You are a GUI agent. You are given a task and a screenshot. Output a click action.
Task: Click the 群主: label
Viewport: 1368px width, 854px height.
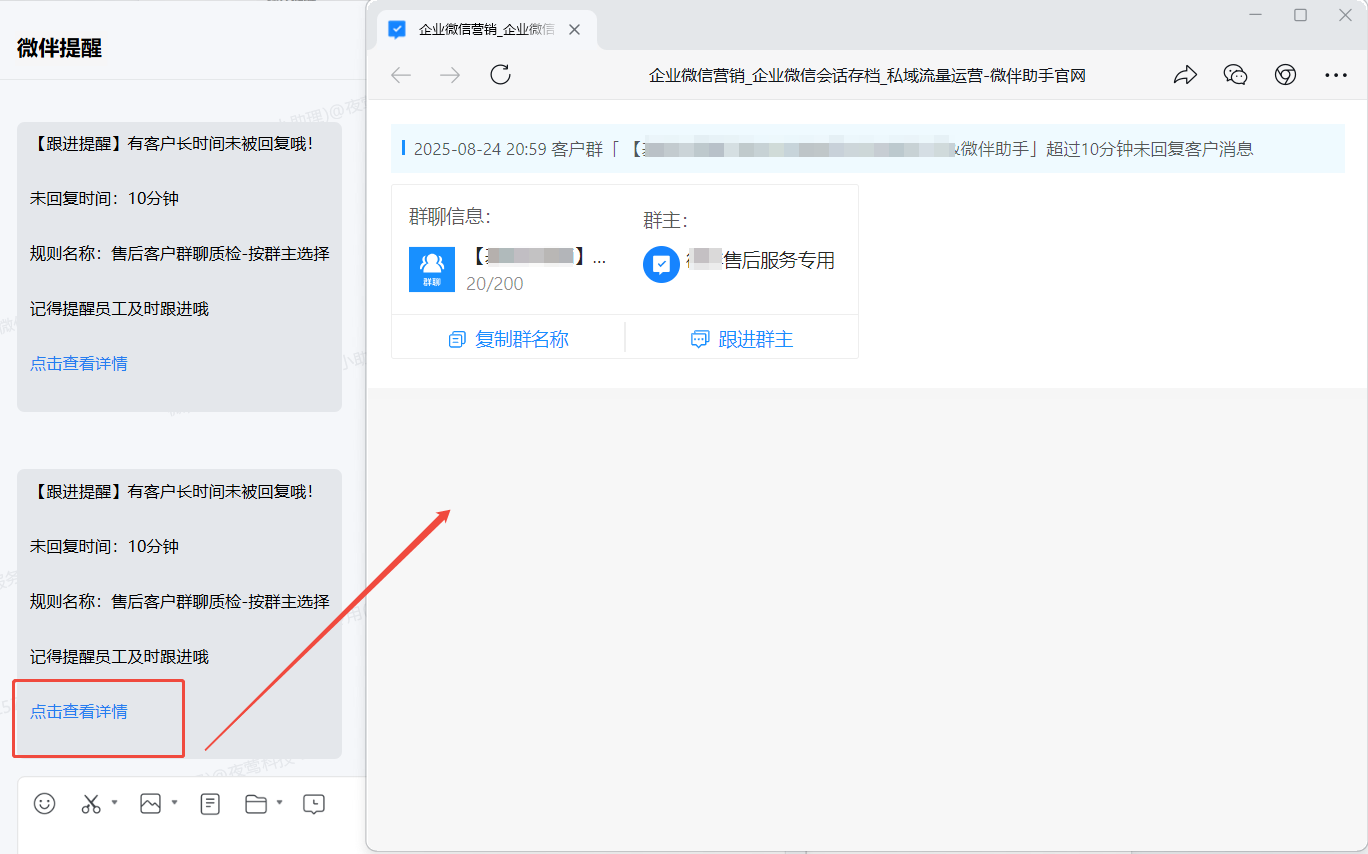[x=665, y=221]
